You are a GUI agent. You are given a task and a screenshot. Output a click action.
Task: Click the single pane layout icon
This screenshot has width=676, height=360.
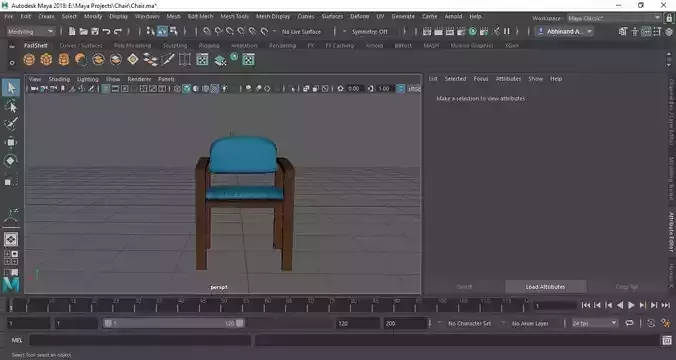point(11,239)
